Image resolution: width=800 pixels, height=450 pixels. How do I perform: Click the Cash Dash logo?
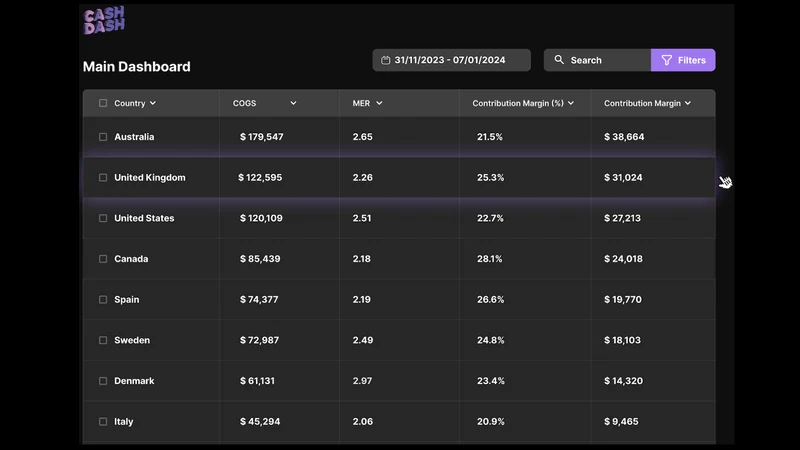[104, 20]
